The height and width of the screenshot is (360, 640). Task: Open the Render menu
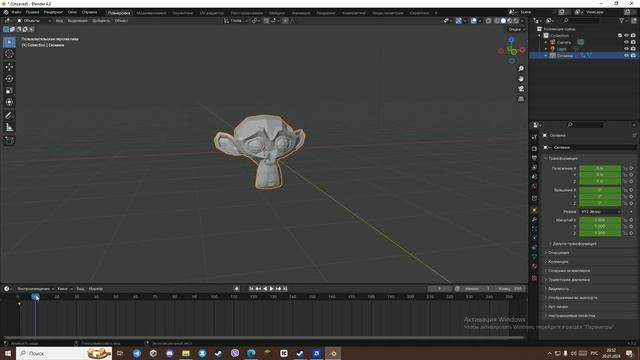(x=53, y=12)
